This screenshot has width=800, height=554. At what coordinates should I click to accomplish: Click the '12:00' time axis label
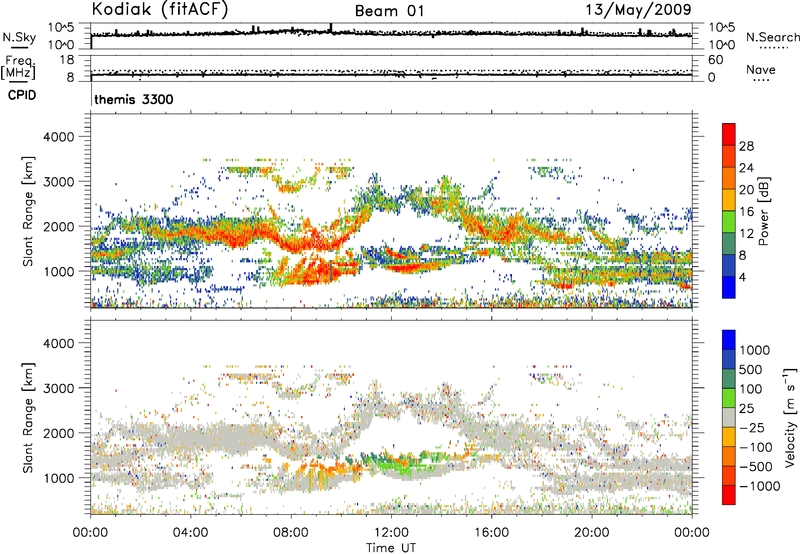(x=391, y=533)
